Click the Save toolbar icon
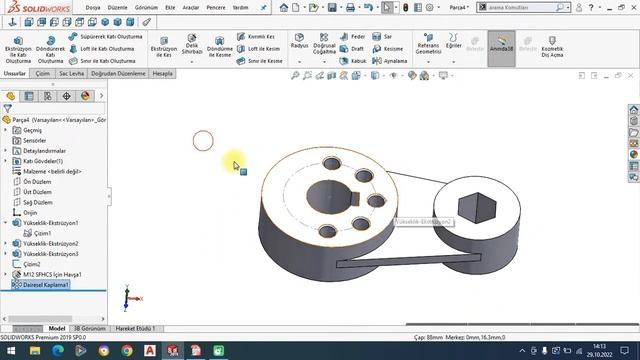This screenshot has height=360, width=640. 332,7
